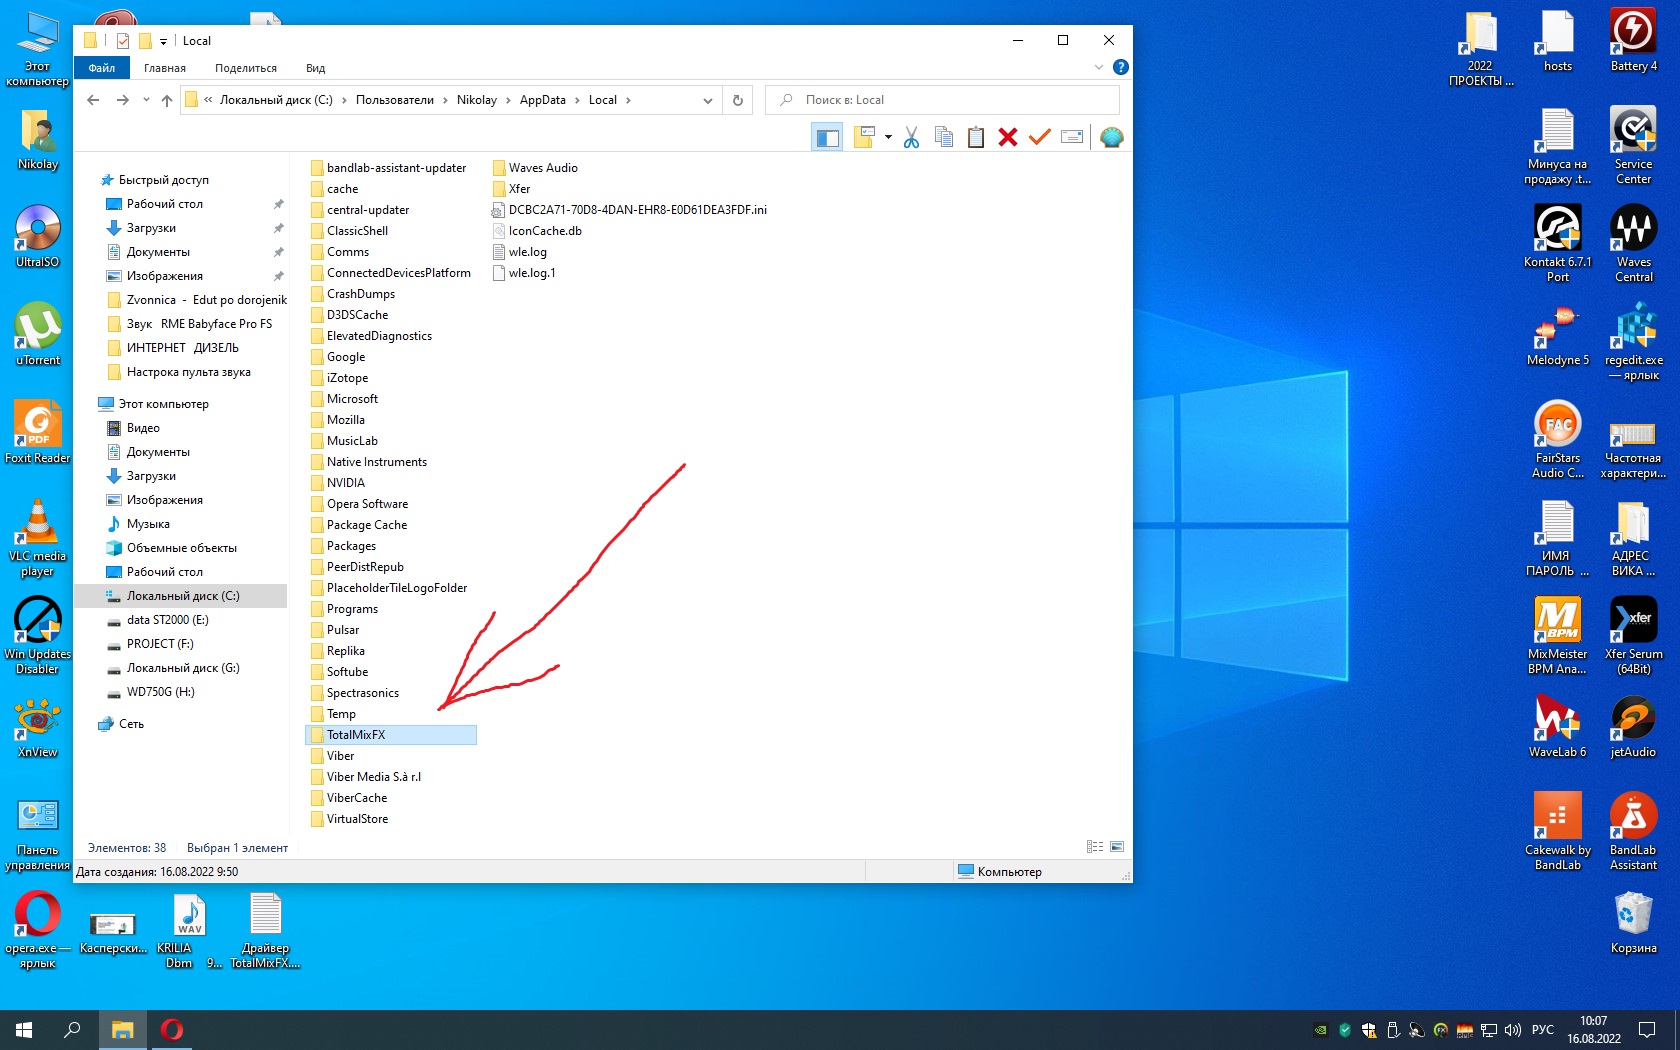Open the volume speaker icon in the tray
Viewport: 1680px width, 1050px height.
(1512, 1029)
